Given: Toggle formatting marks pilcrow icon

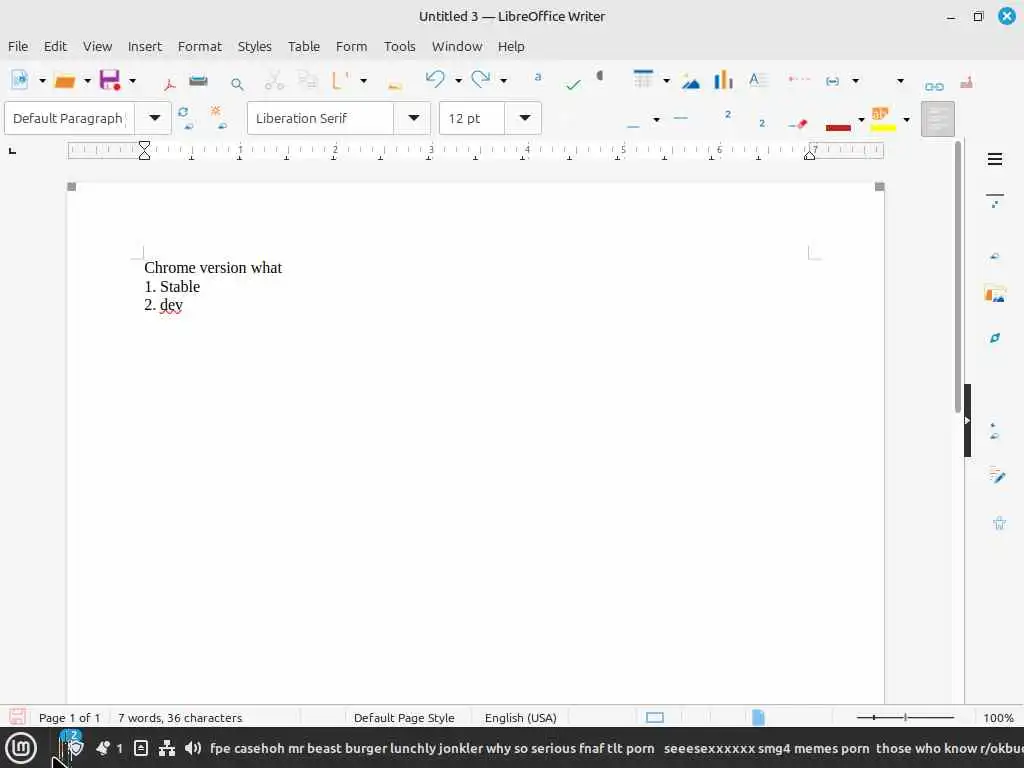Looking at the screenshot, I should coord(600,76).
